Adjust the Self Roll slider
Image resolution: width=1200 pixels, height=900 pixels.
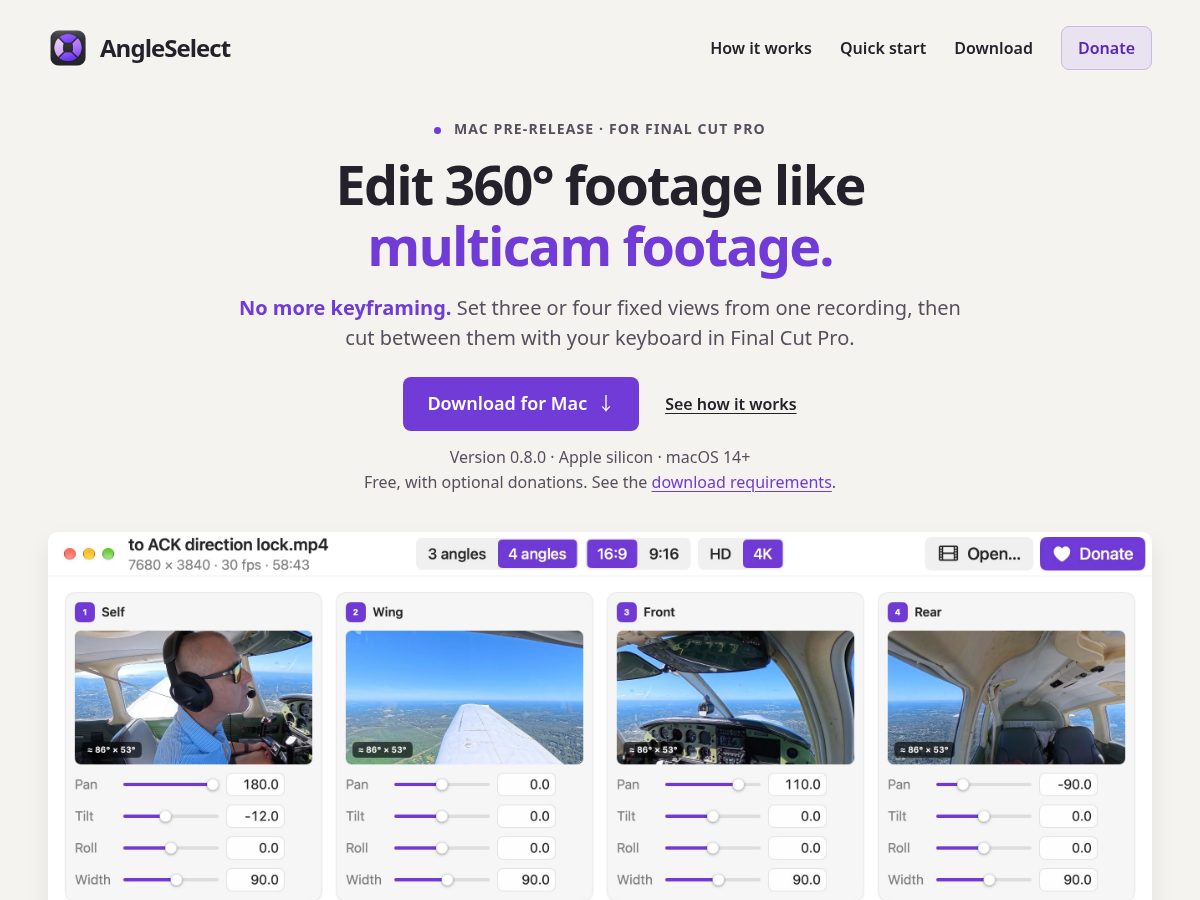pos(171,848)
